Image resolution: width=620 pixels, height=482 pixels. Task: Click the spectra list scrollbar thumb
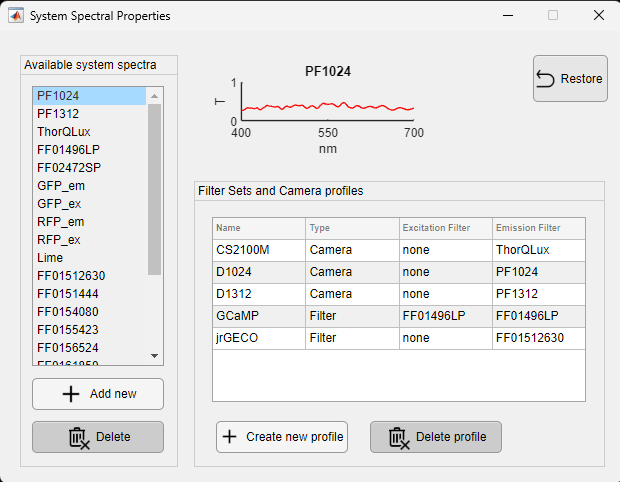point(155,189)
